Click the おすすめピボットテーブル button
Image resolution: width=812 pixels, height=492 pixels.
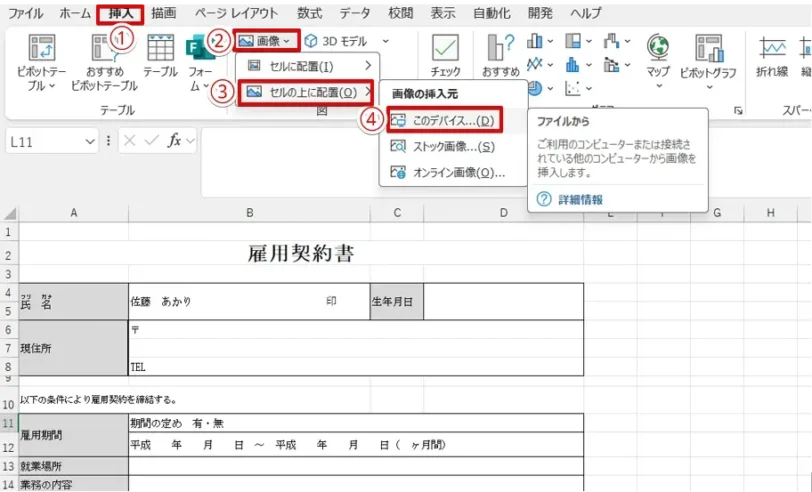[x=105, y=62]
